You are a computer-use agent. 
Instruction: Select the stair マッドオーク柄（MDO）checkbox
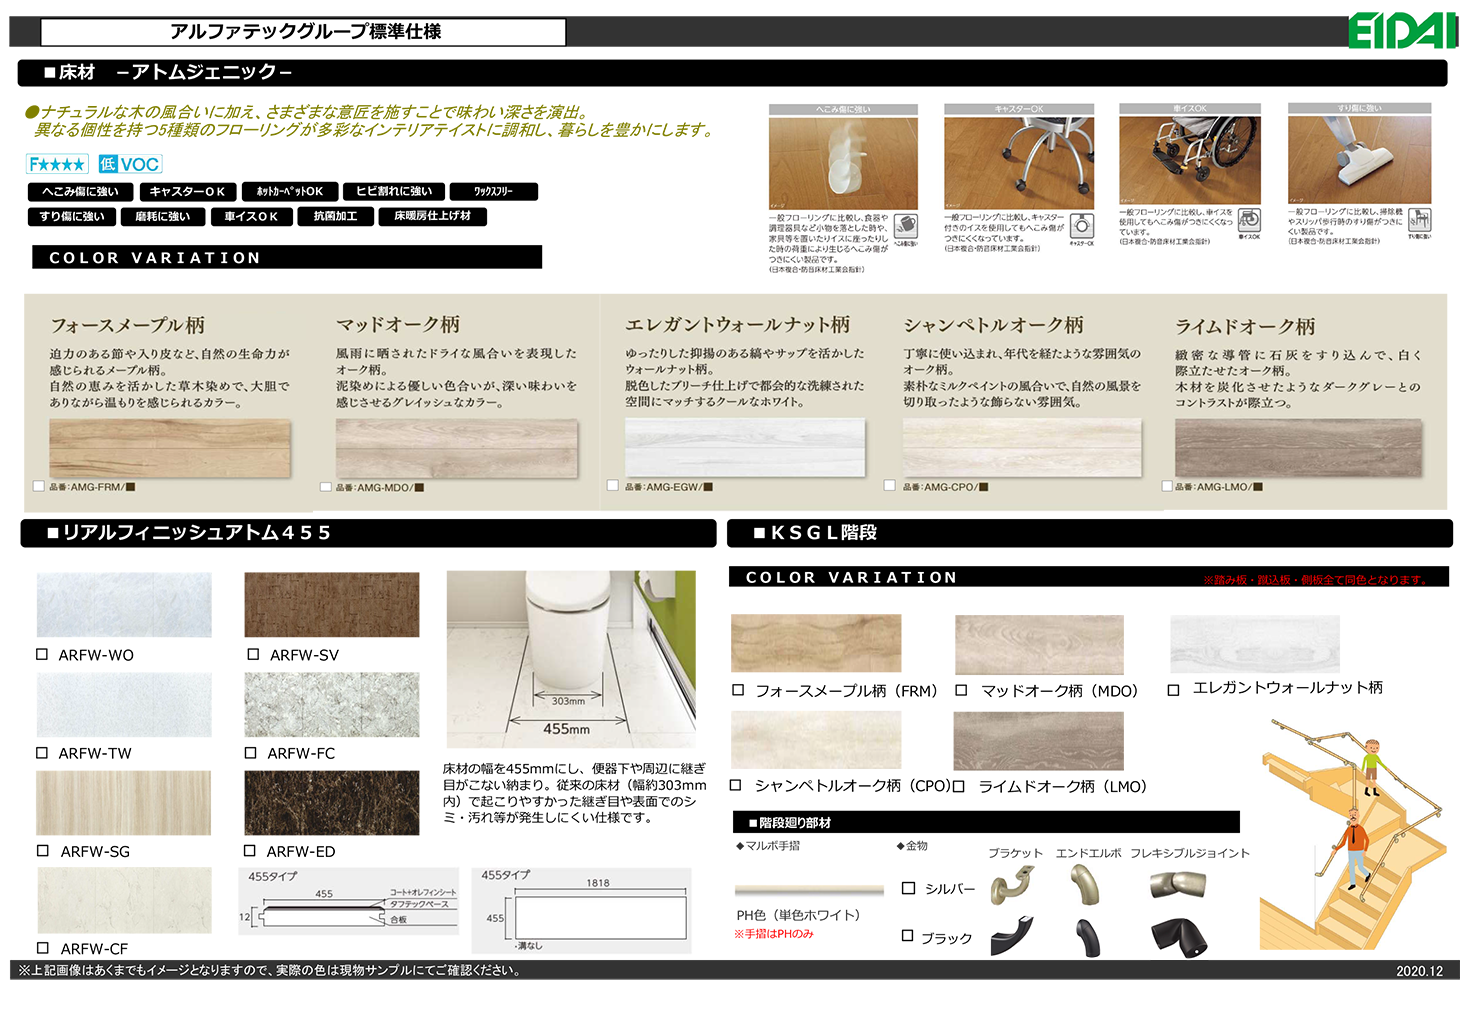(x=961, y=690)
